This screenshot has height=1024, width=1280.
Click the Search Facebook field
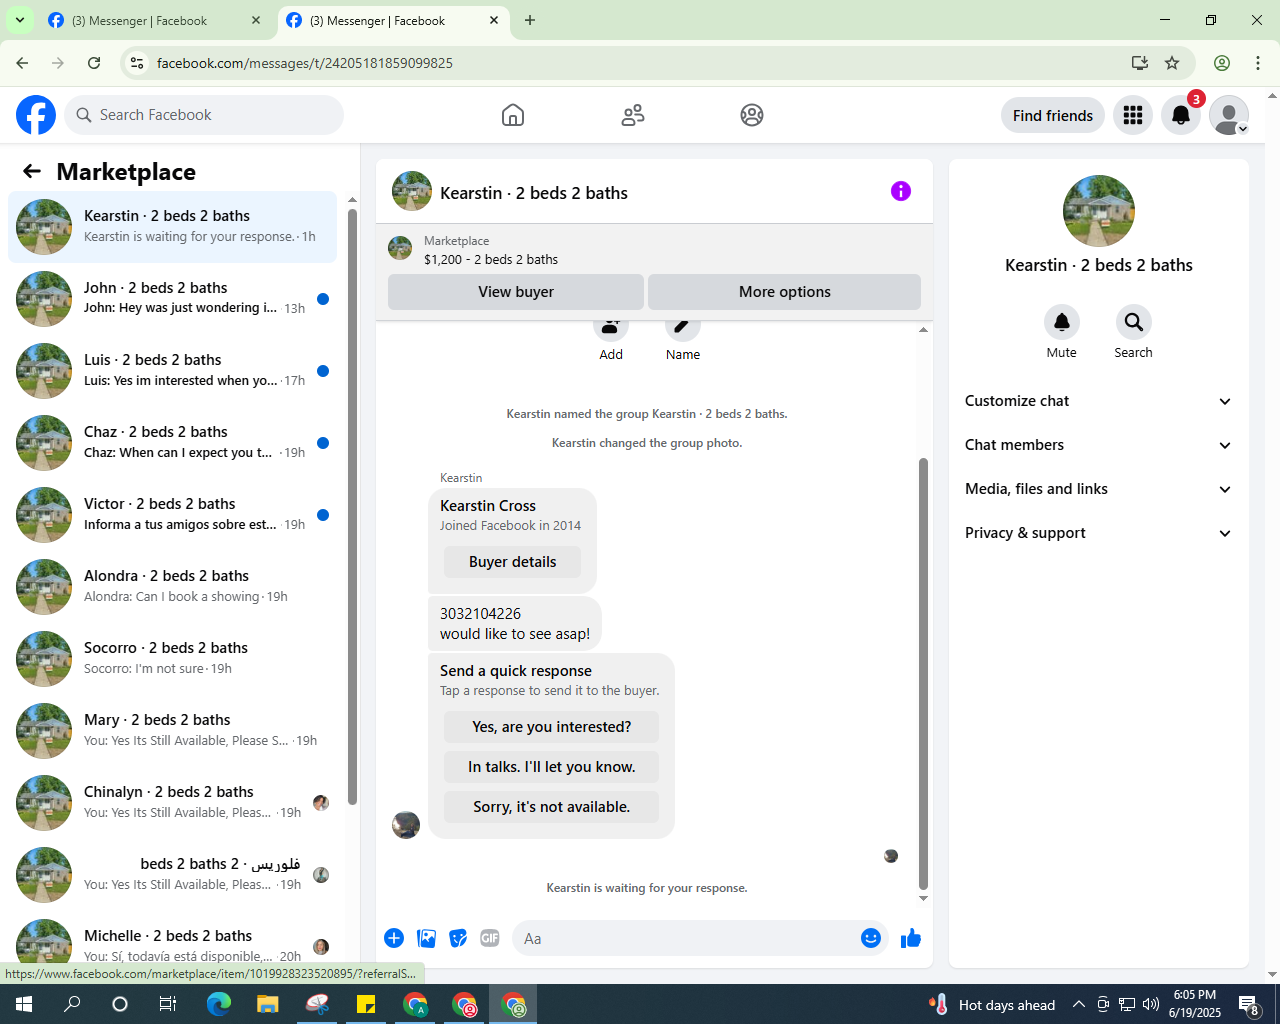[204, 115]
